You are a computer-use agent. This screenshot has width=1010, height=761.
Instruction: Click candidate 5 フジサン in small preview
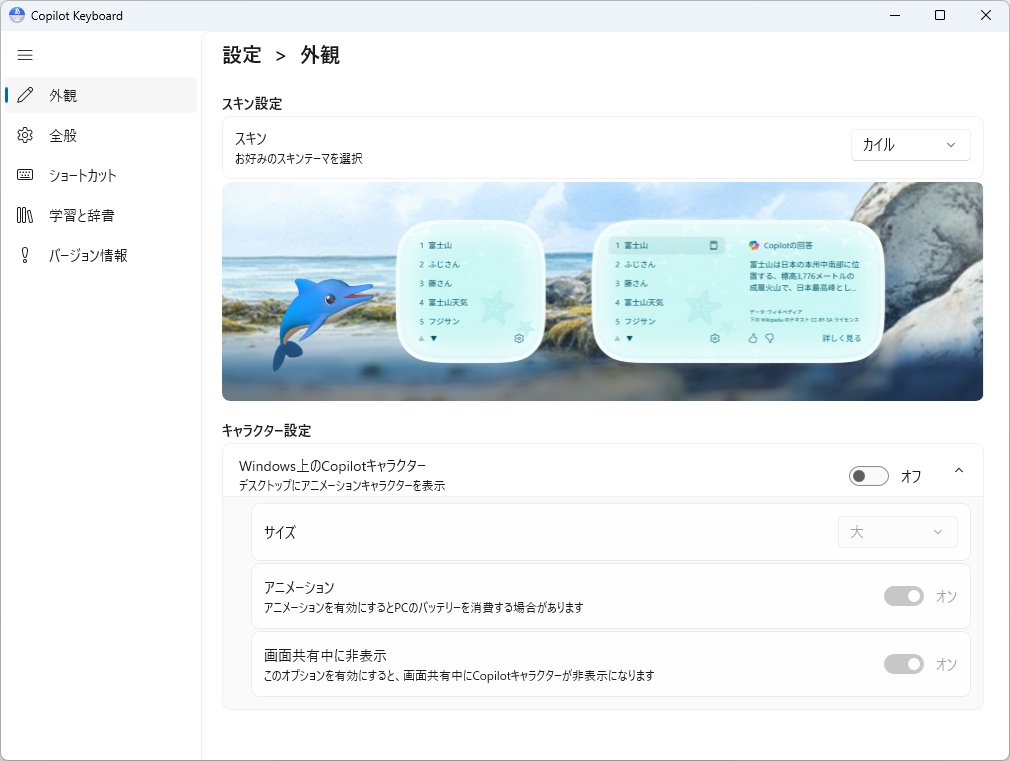point(439,321)
